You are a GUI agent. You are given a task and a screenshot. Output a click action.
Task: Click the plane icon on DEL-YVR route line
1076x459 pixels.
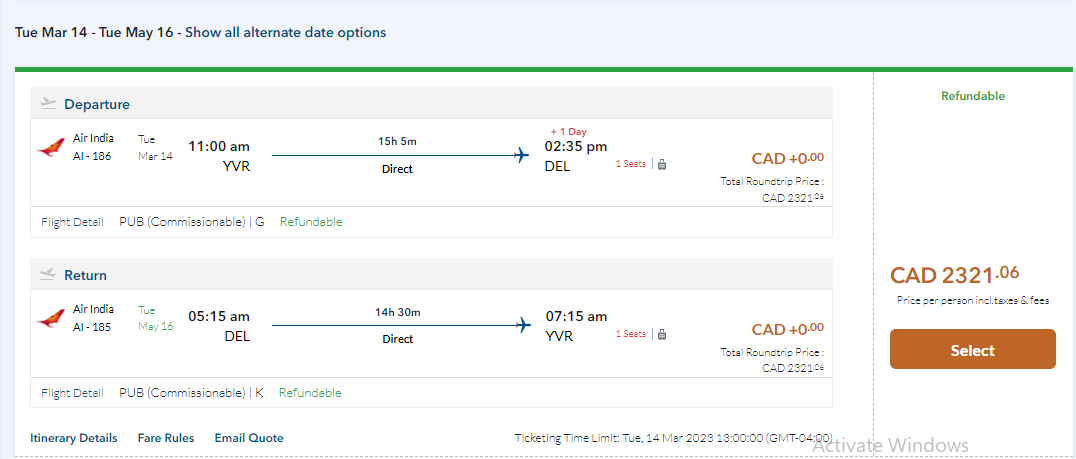(x=521, y=325)
